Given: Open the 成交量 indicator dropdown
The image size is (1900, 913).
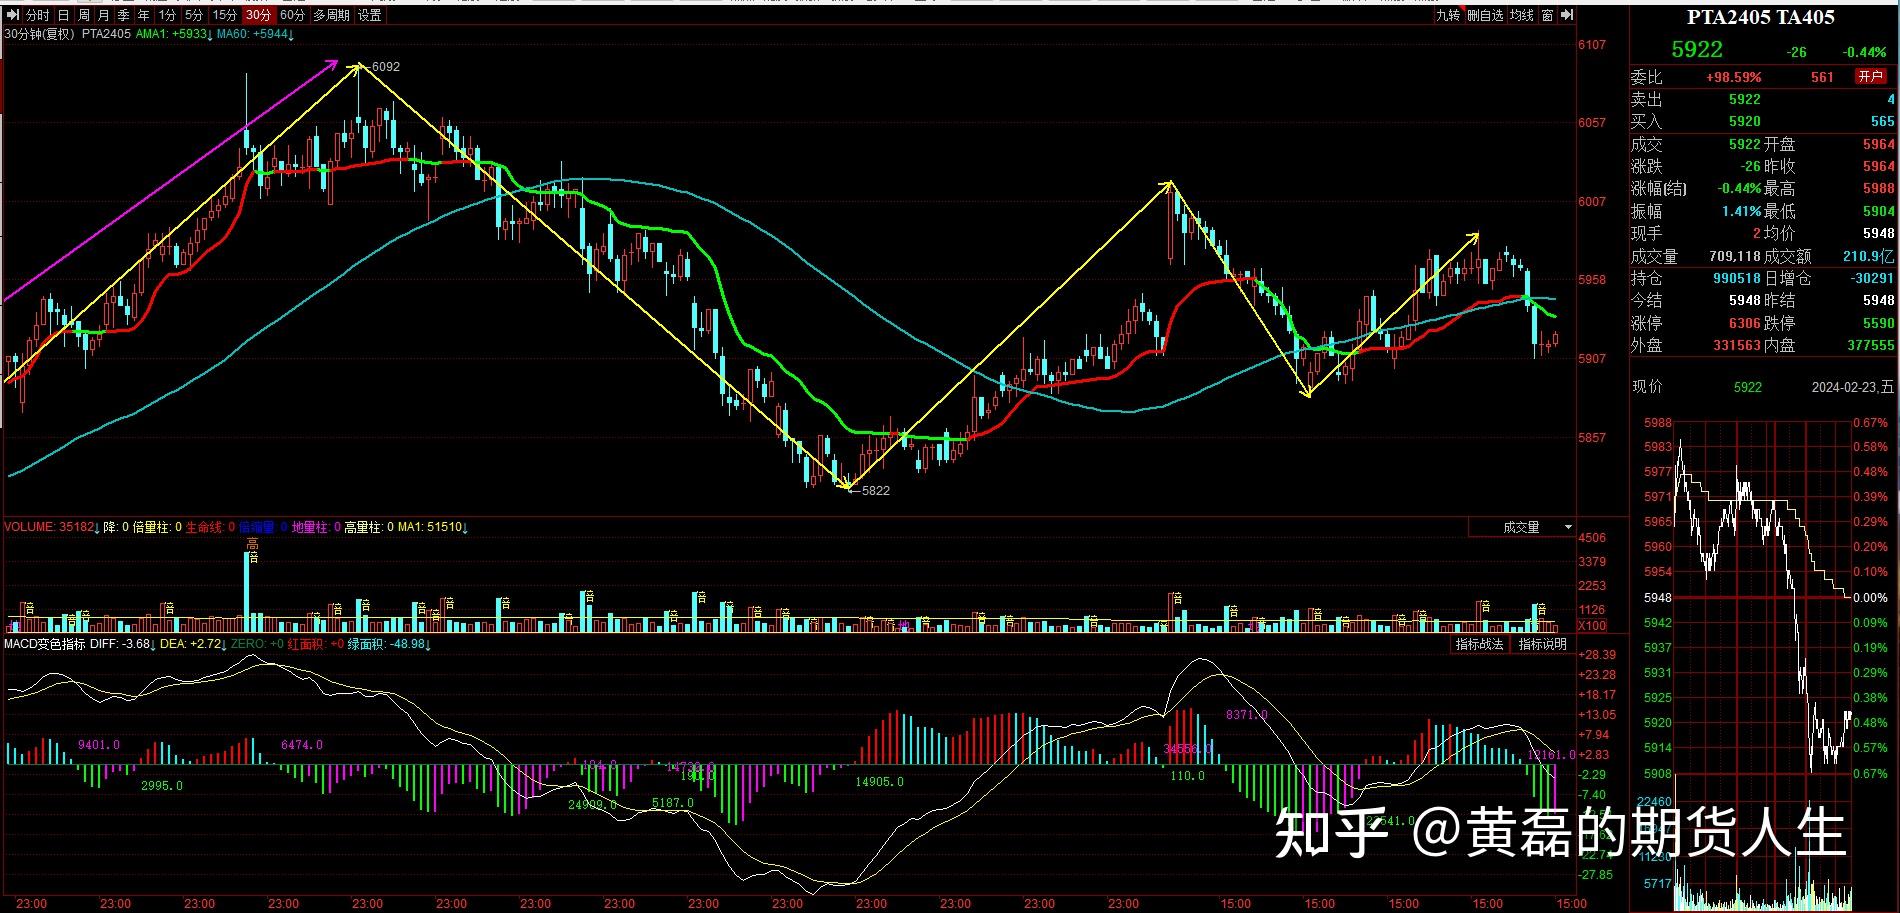Looking at the screenshot, I should pos(1521,527).
